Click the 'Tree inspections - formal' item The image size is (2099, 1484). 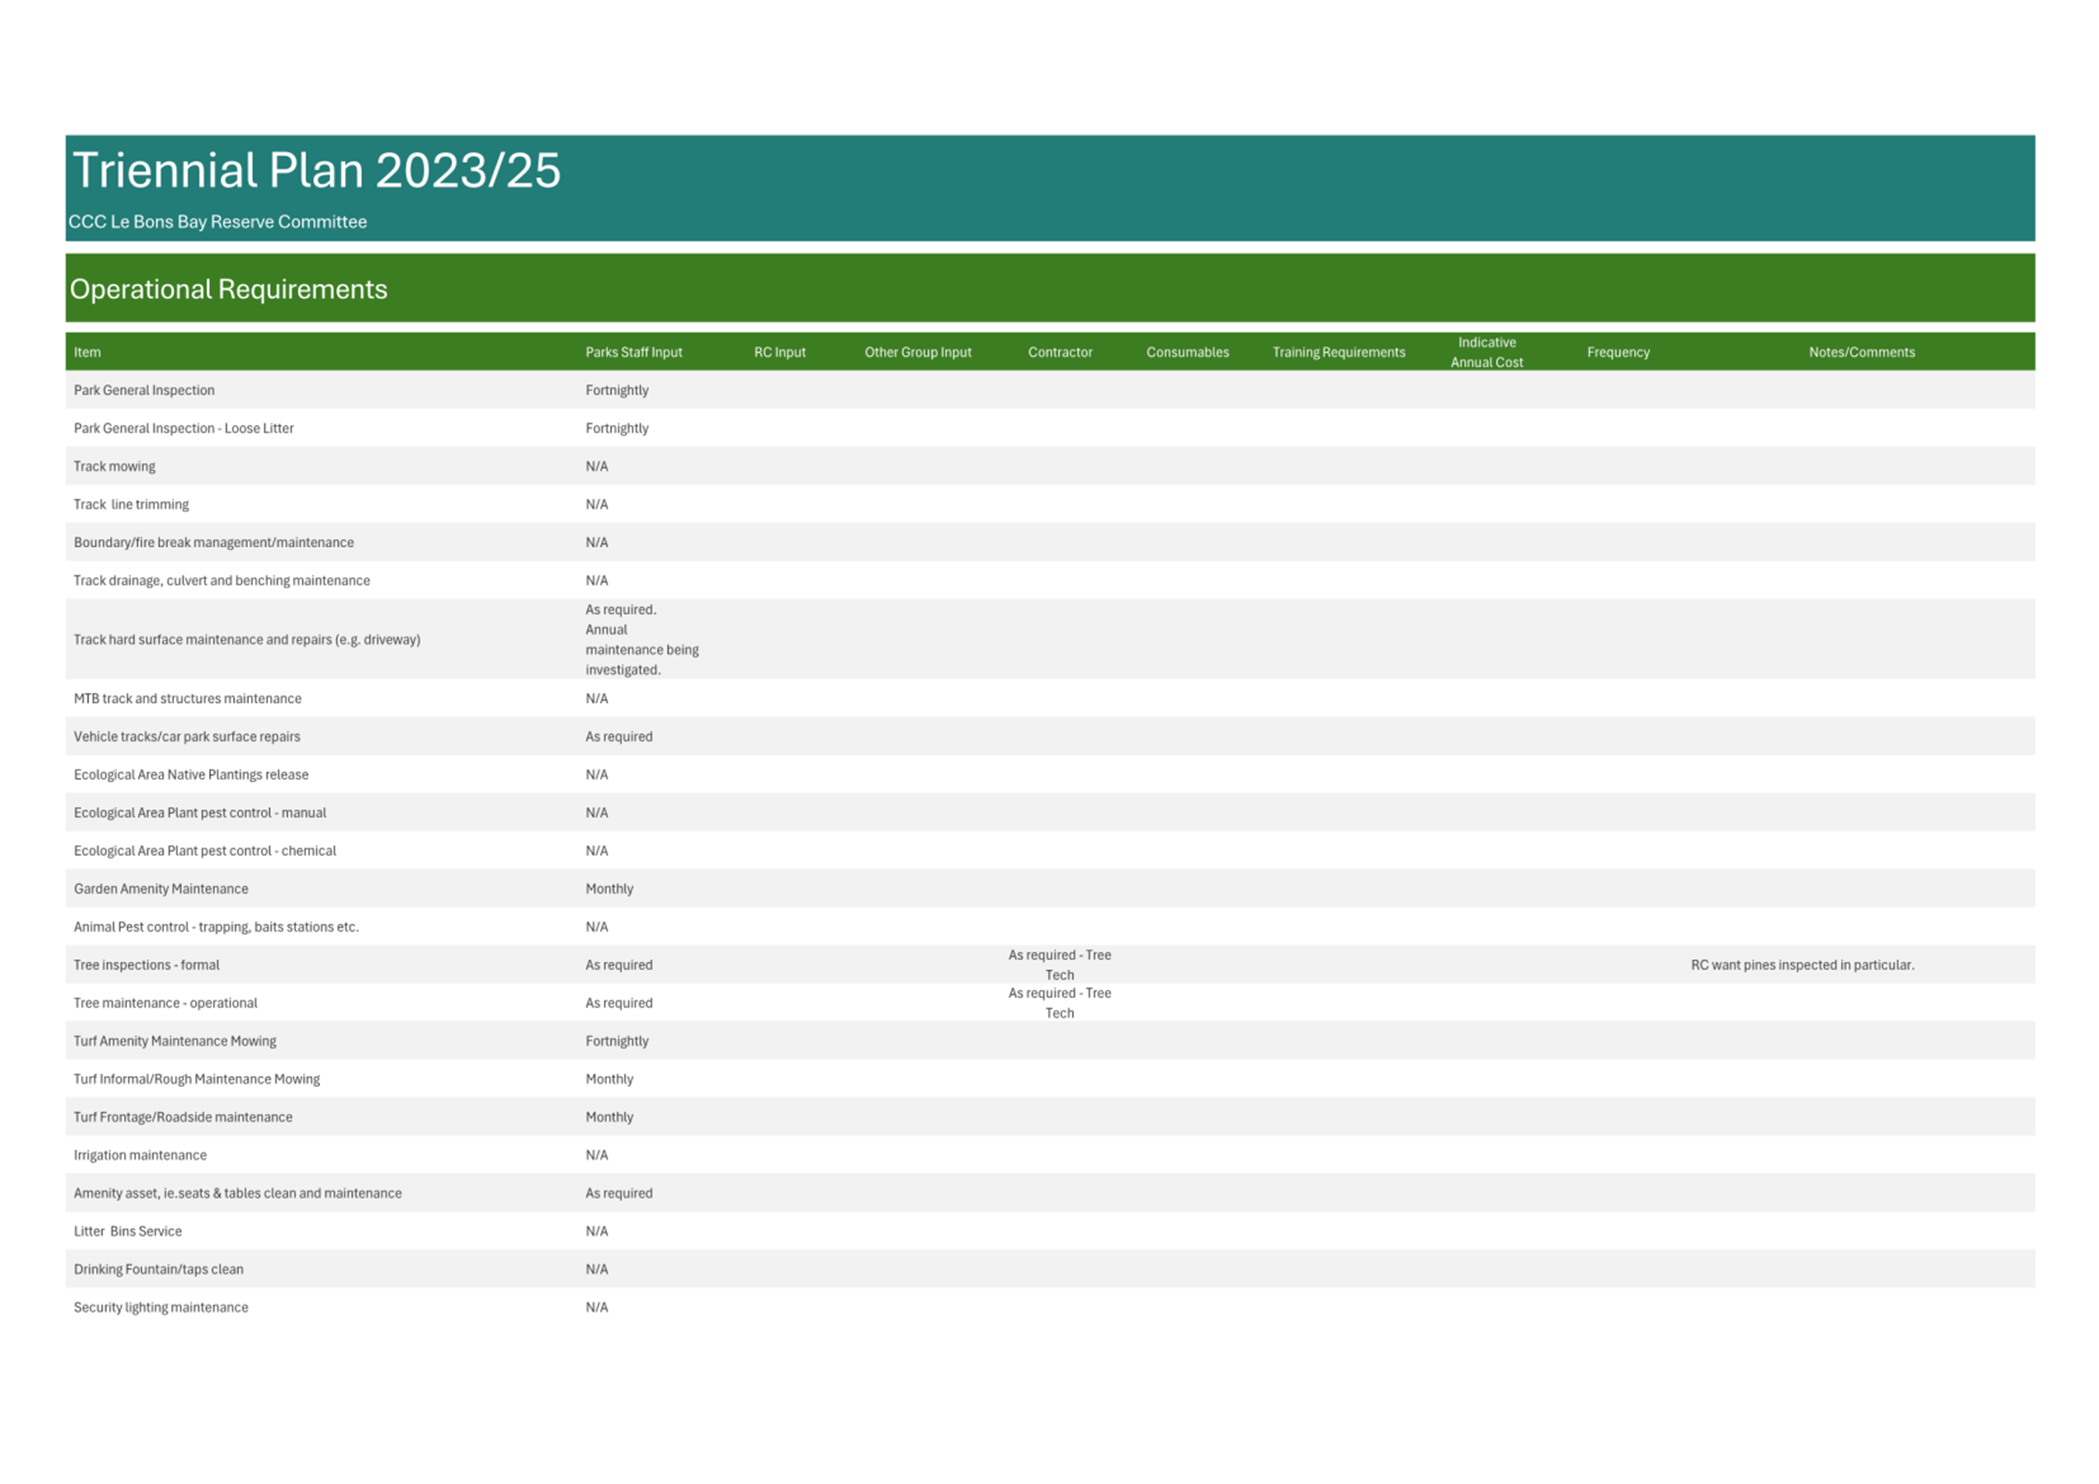(x=146, y=964)
